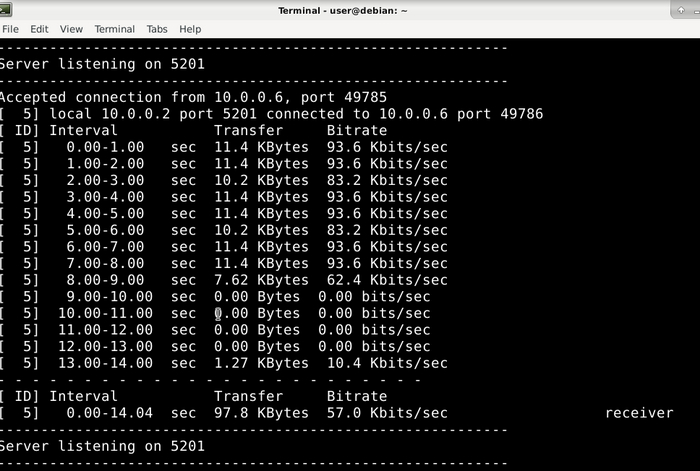Screen dimensions: 700x471
Task: Click the interval '12.00-13.00'
Action: click(105, 346)
